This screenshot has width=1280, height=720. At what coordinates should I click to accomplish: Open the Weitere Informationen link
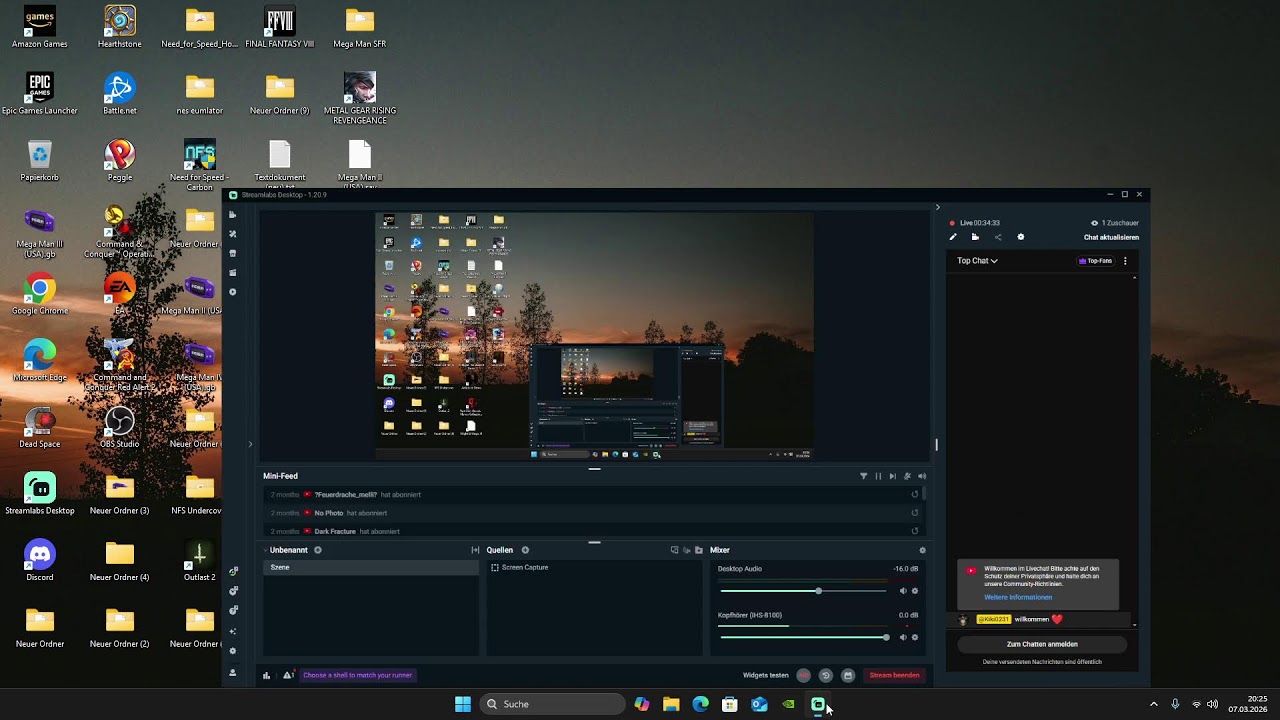point(1018,597)
